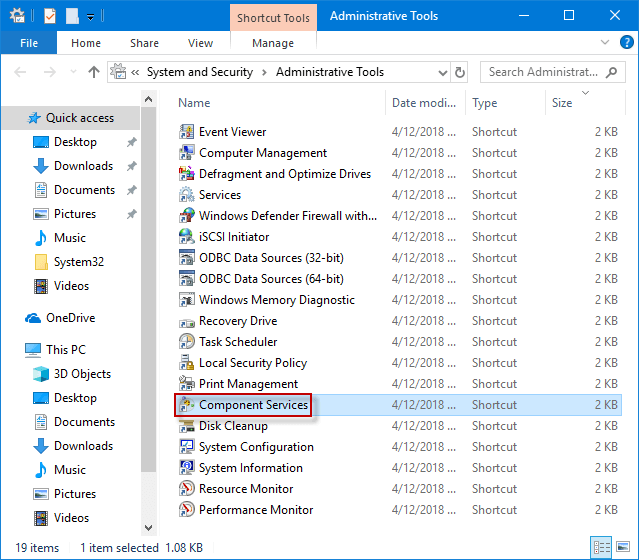The height and width of the screenshot is (560, 639).
Task: Click the Recovery Drive icon
Action: coord(187,322)
